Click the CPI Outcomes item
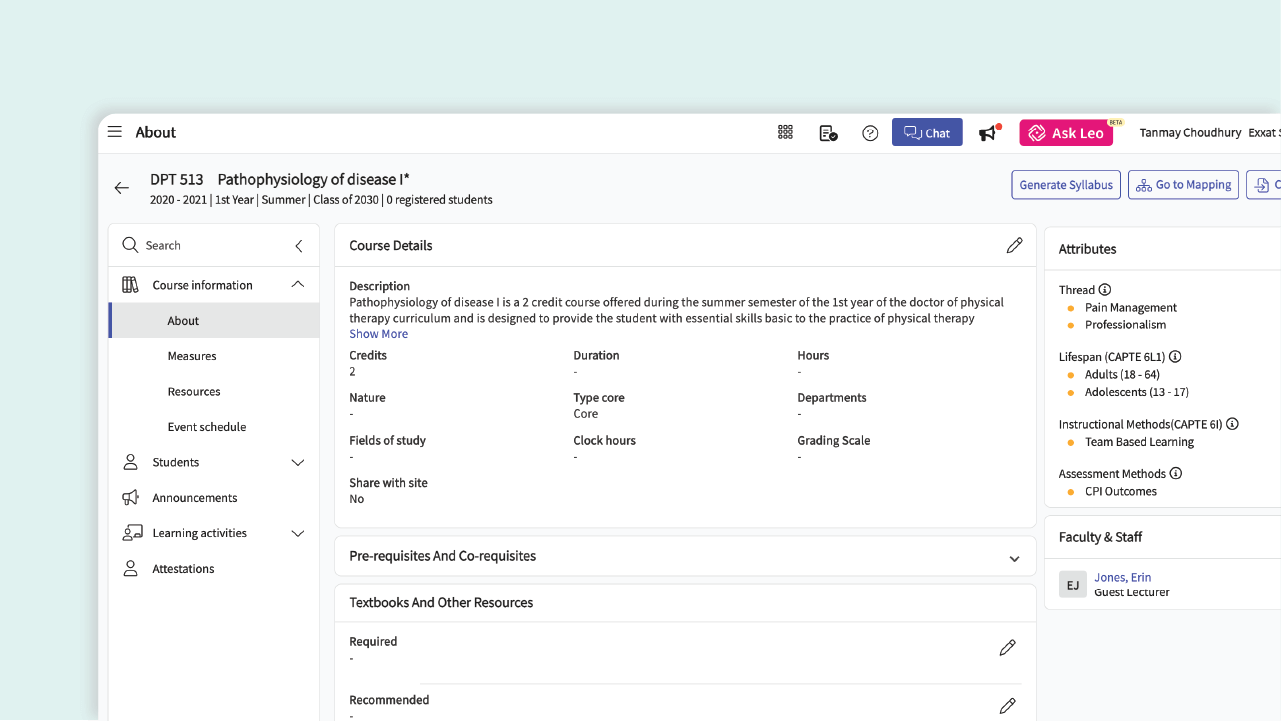The height and width of the screenshot is (721, 1281). coord(1121,492)
